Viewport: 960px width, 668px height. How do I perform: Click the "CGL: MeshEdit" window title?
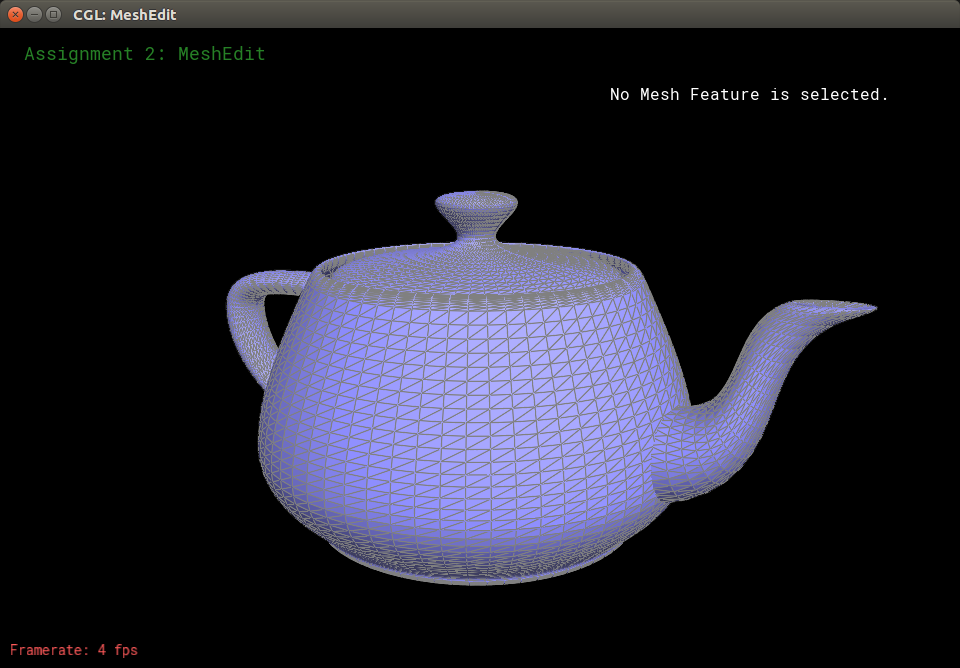125,15
